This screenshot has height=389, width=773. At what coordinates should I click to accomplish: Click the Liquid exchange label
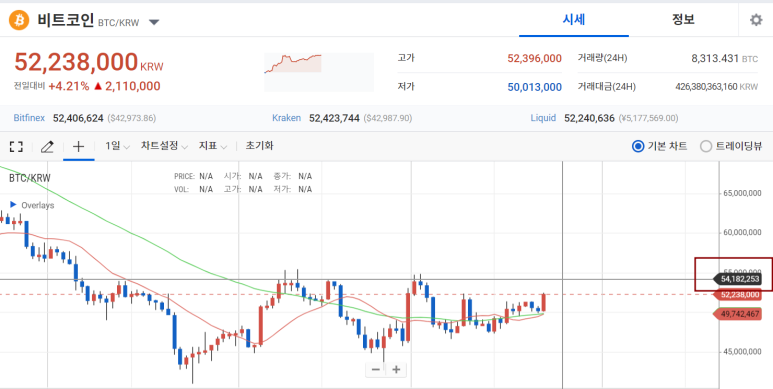543,118
